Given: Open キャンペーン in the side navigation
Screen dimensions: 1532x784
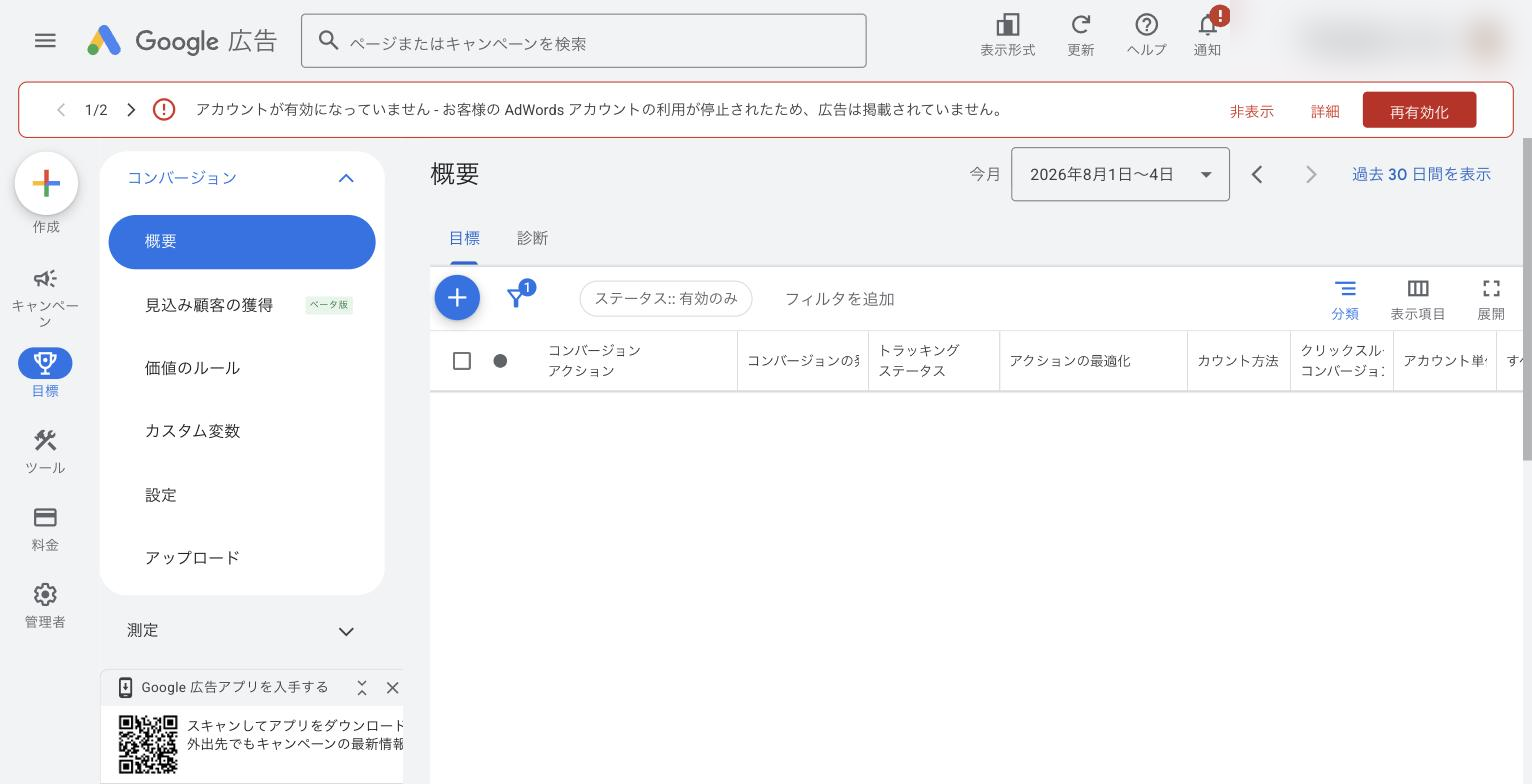Looking at the screenshot, I should (x=45, y=298).
